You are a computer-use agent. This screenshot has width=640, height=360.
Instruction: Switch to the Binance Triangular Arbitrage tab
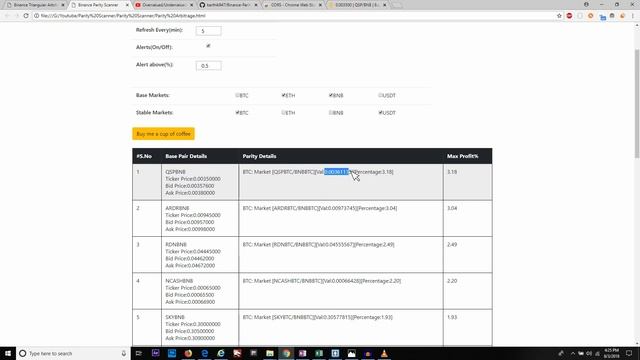[x=35, y=5]
